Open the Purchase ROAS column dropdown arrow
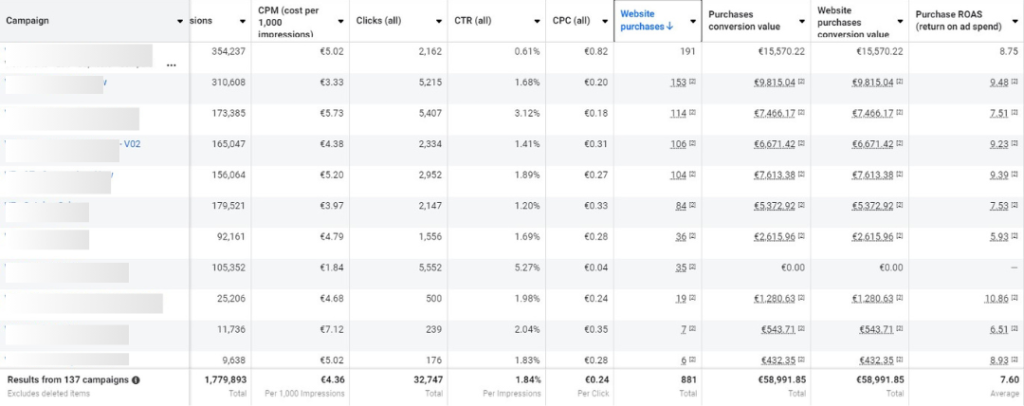Viewport: 1024px width, 406px height. tap(1014, 22)
